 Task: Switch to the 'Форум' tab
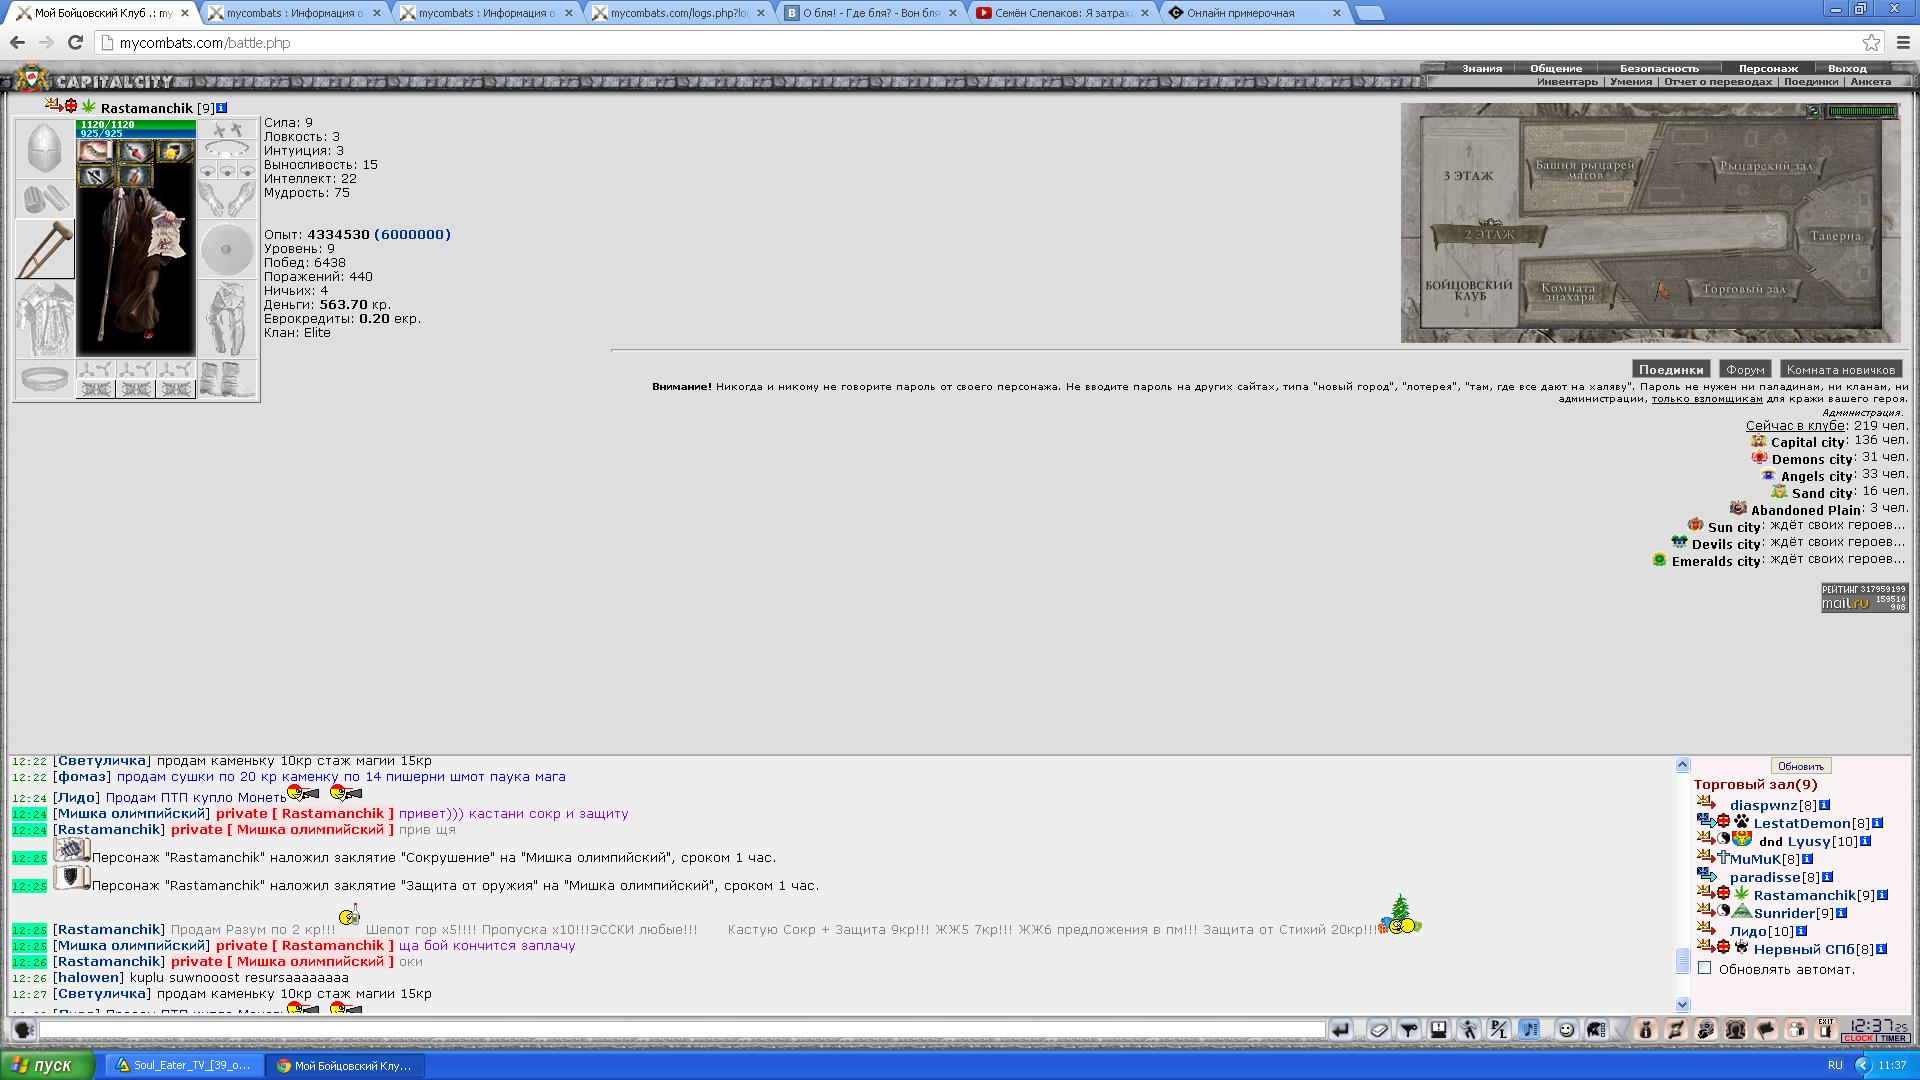(x=1745, y=369)
